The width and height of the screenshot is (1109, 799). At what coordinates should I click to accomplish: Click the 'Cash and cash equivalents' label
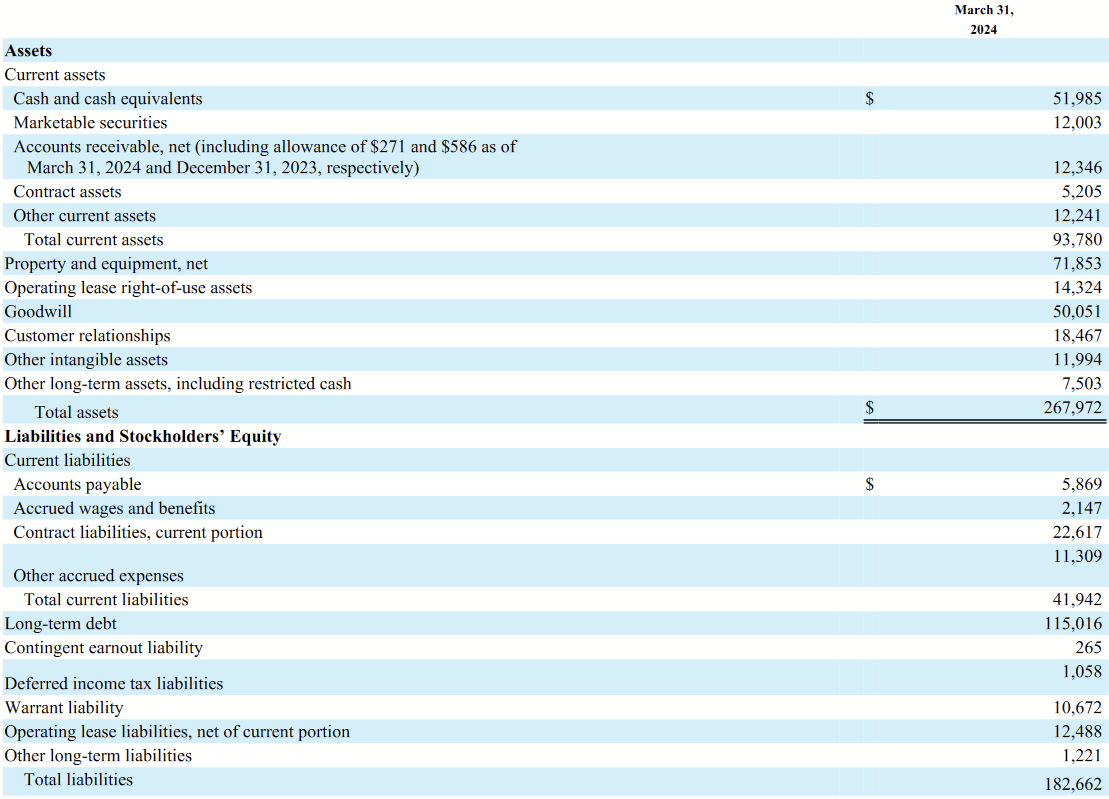point(108,99)
